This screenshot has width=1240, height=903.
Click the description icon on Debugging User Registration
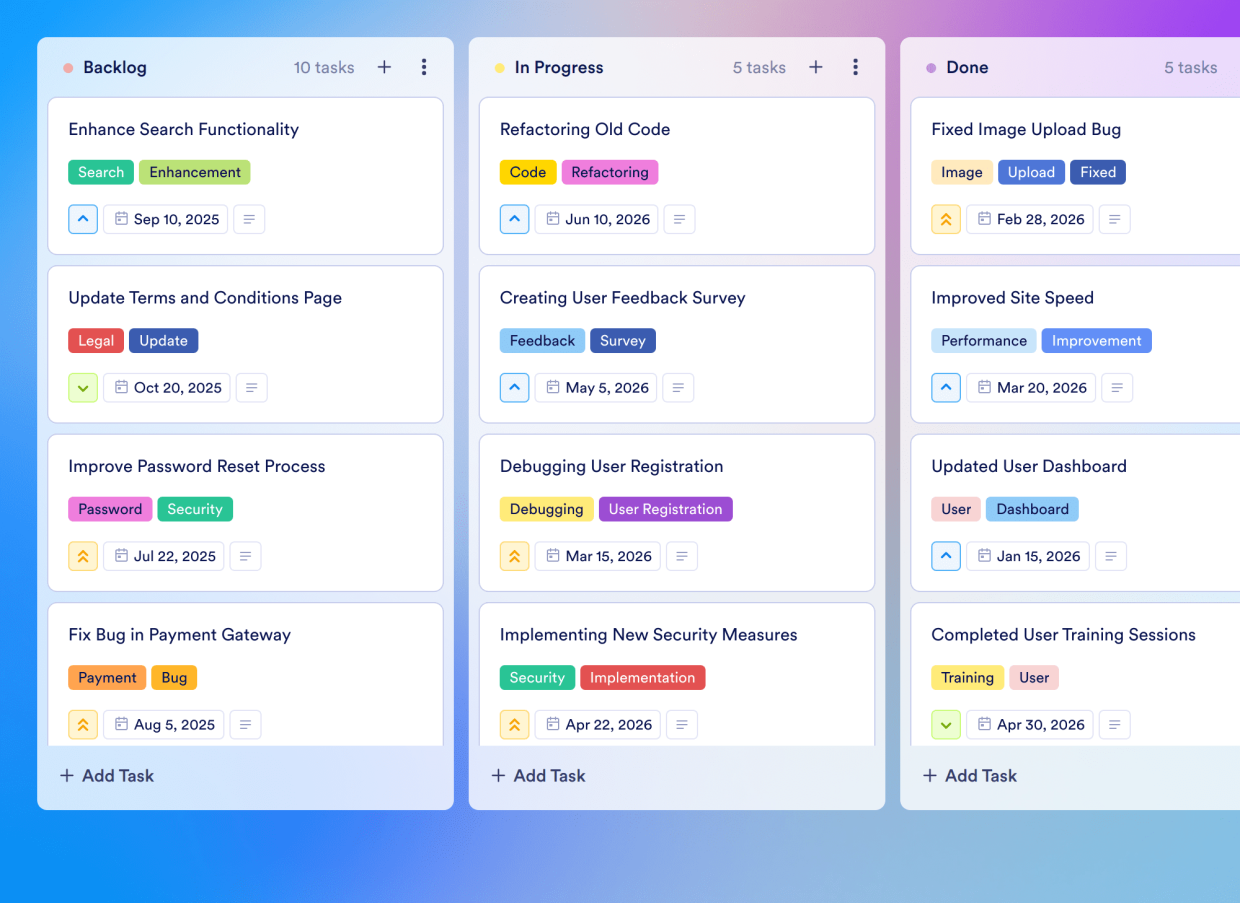[682, 556]
